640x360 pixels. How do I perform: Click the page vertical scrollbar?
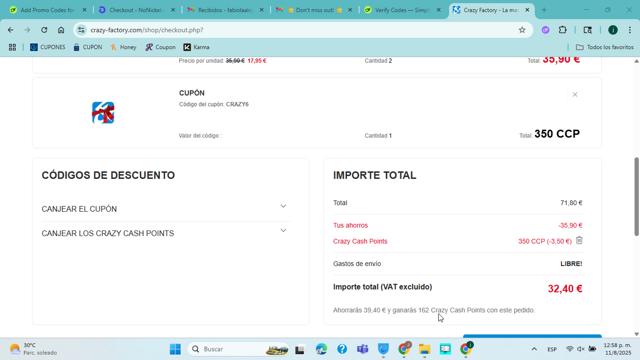click(636, 196)
